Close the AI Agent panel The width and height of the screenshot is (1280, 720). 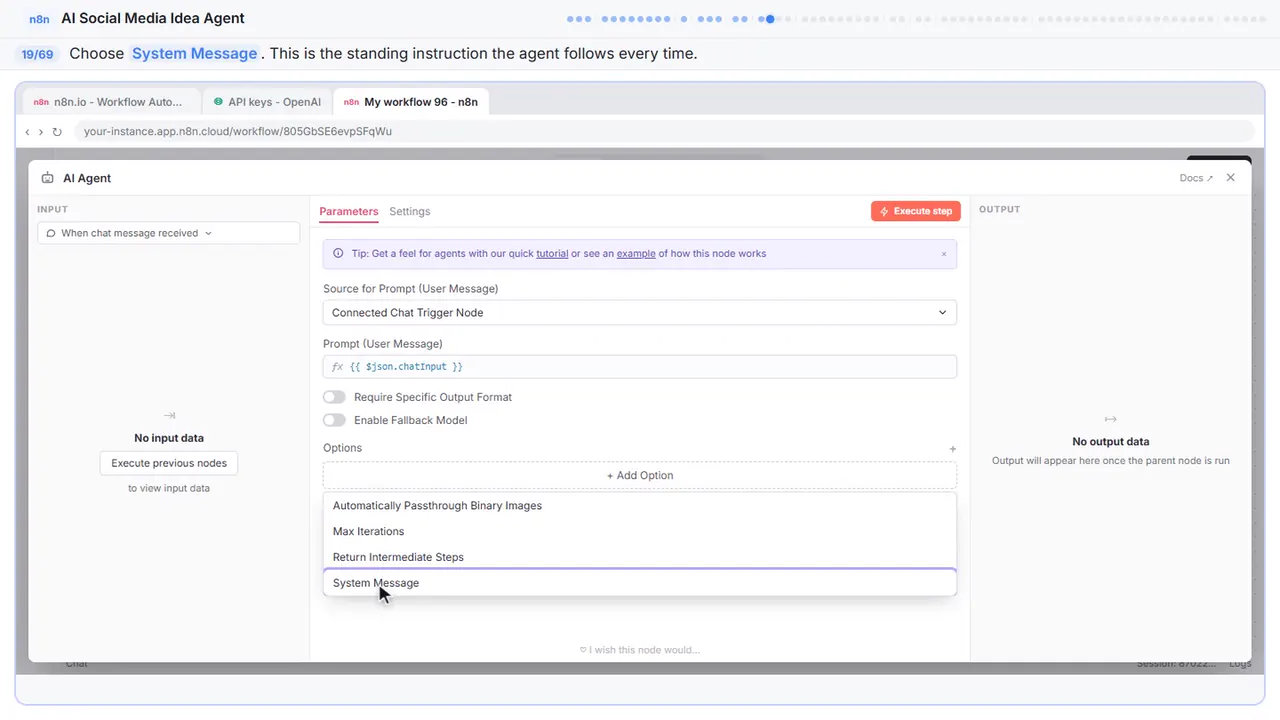click(1230, 178)
